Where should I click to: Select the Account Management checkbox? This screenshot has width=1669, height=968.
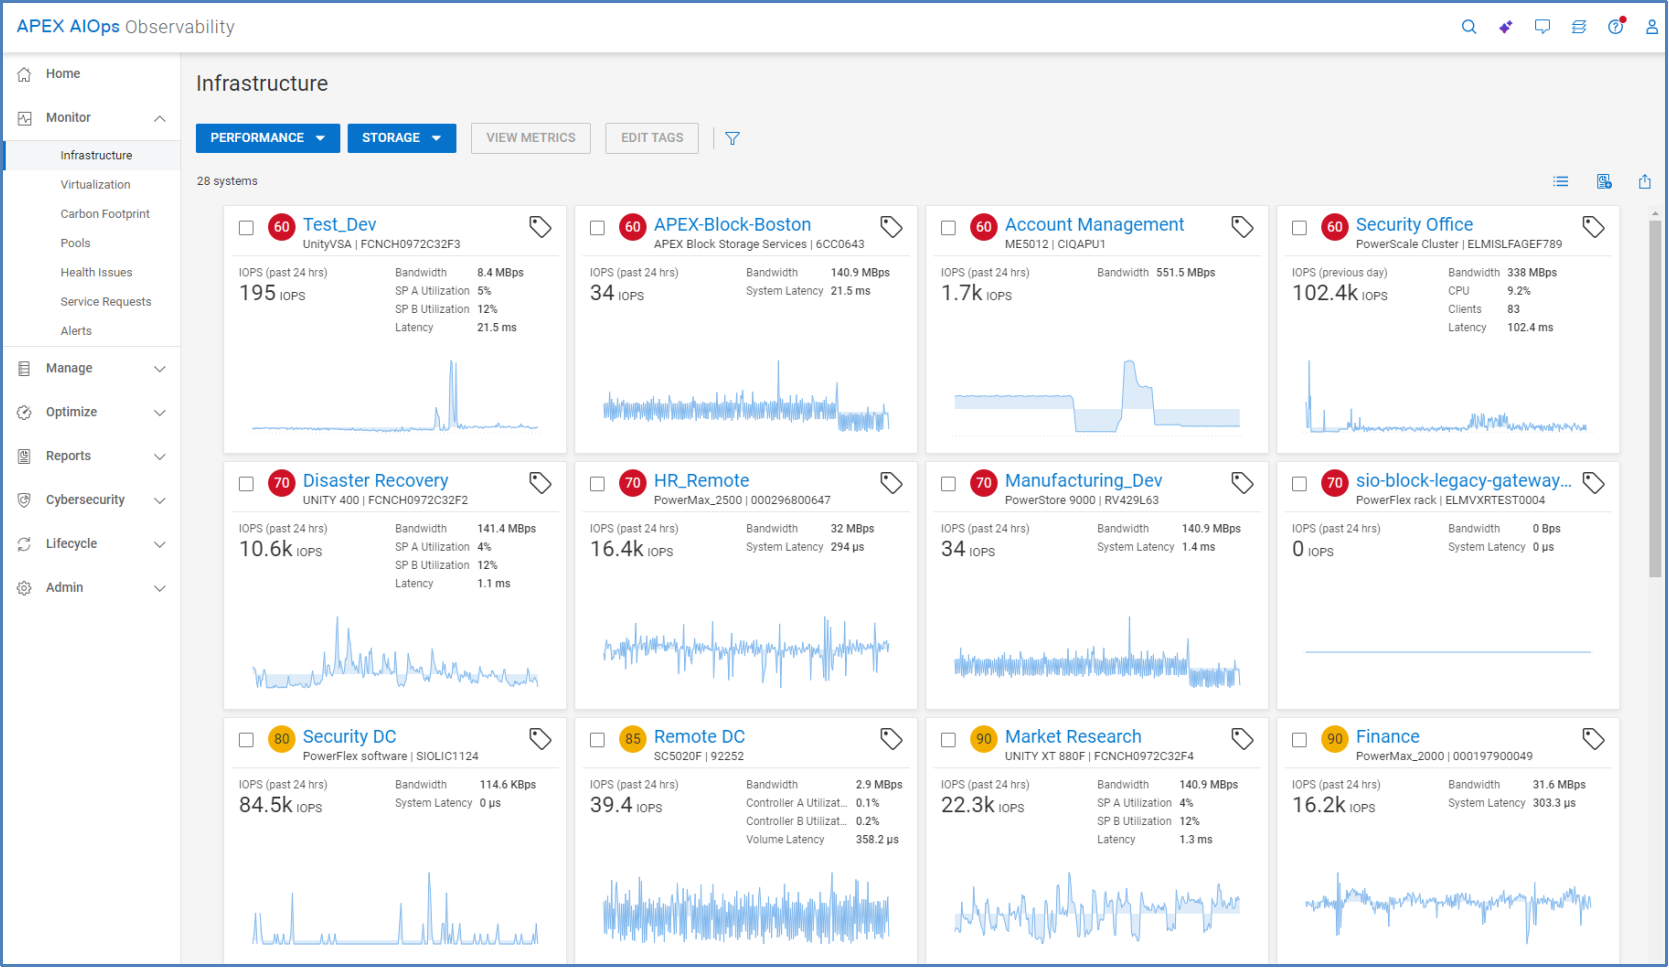pyautogui.click(x=948, y=228)
